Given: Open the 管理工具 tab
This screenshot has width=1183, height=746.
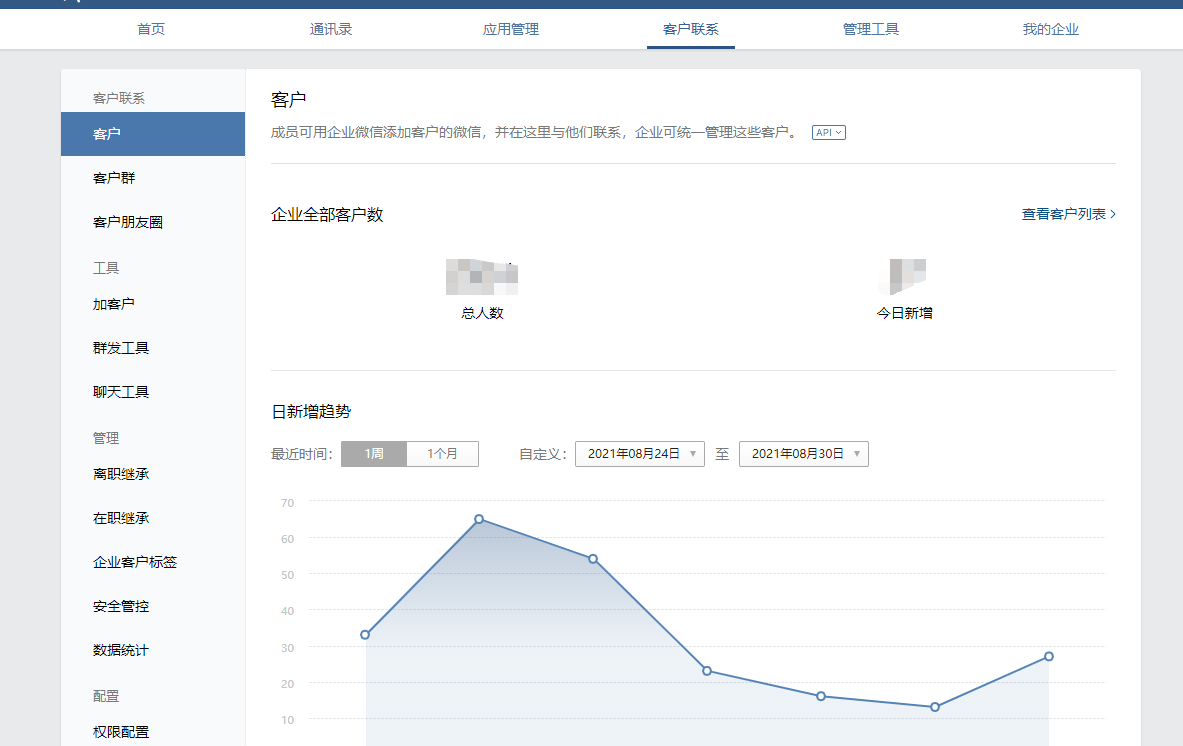Looking at the screenshot, I should click(x=871, y=29).
